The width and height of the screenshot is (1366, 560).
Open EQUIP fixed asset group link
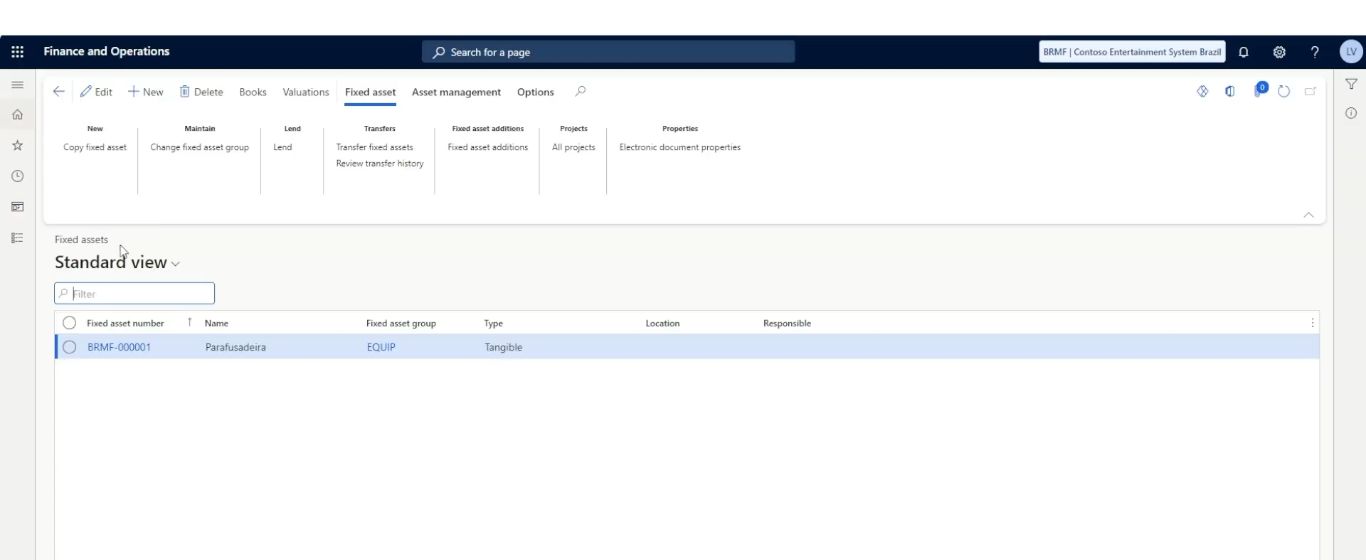pos(381,347)
